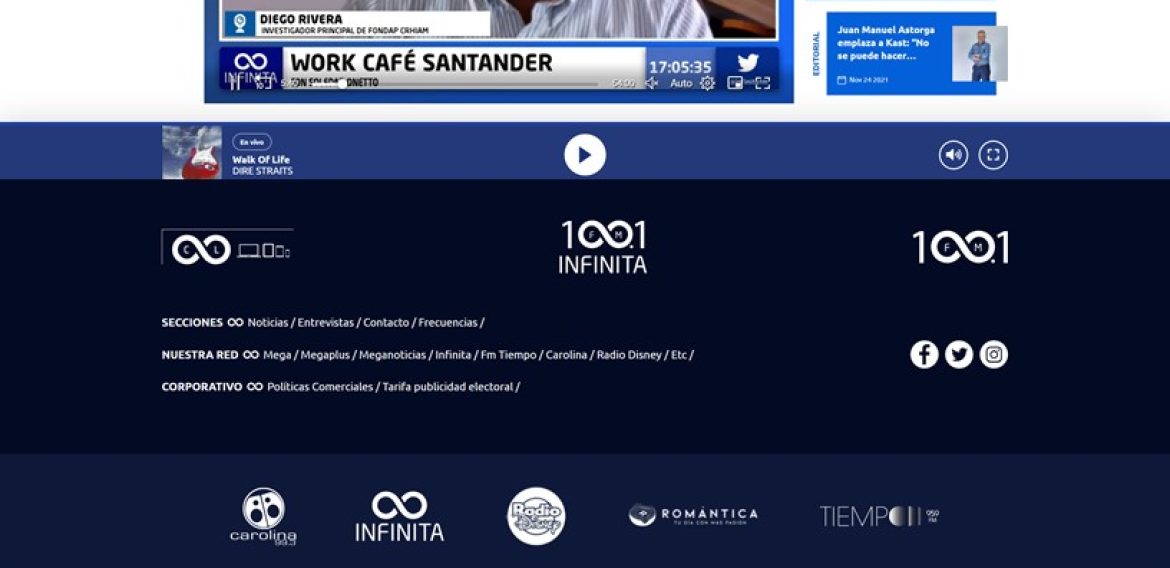Screen dimensions: 1170x568
Task: Enable picture-in-picture mode on the video
Action: click(x=735, y=83)
